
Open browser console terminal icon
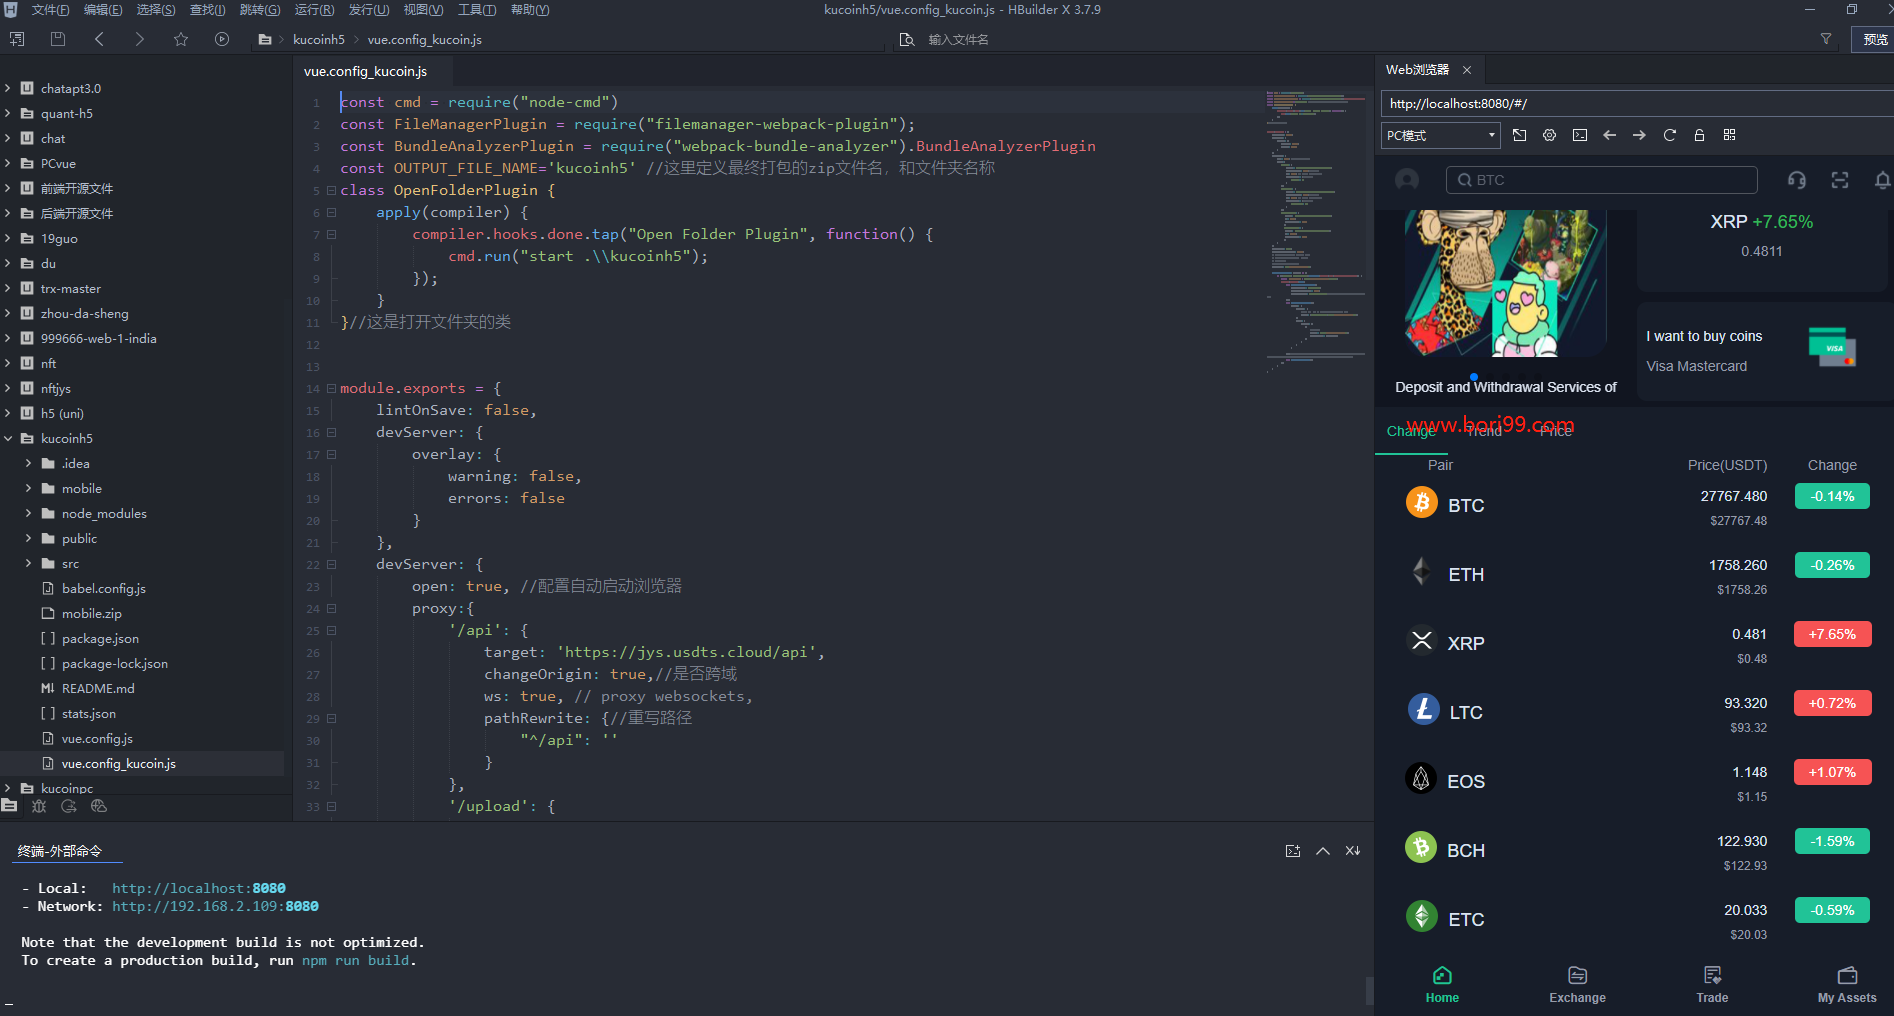1580,135
